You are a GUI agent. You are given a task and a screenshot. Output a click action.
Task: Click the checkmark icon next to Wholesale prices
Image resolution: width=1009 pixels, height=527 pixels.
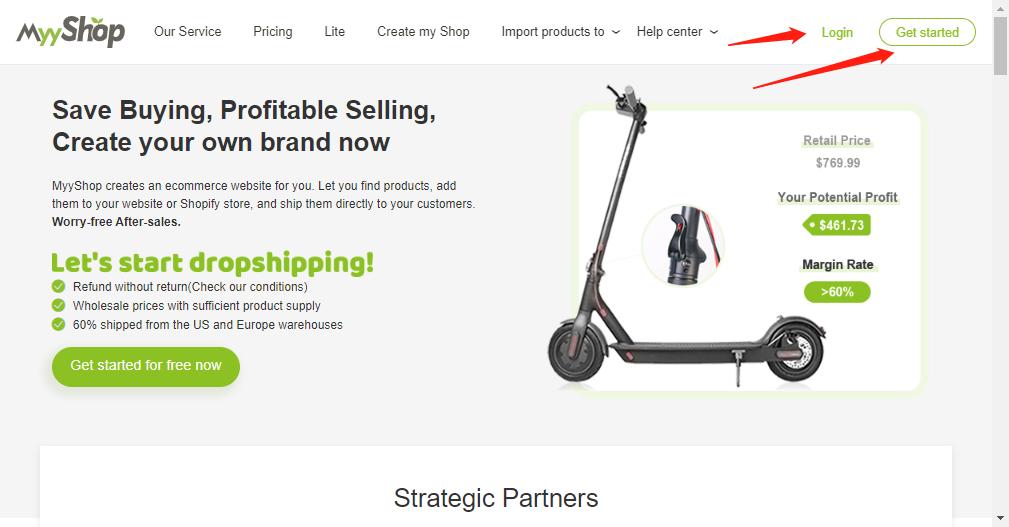coord(59,305)
